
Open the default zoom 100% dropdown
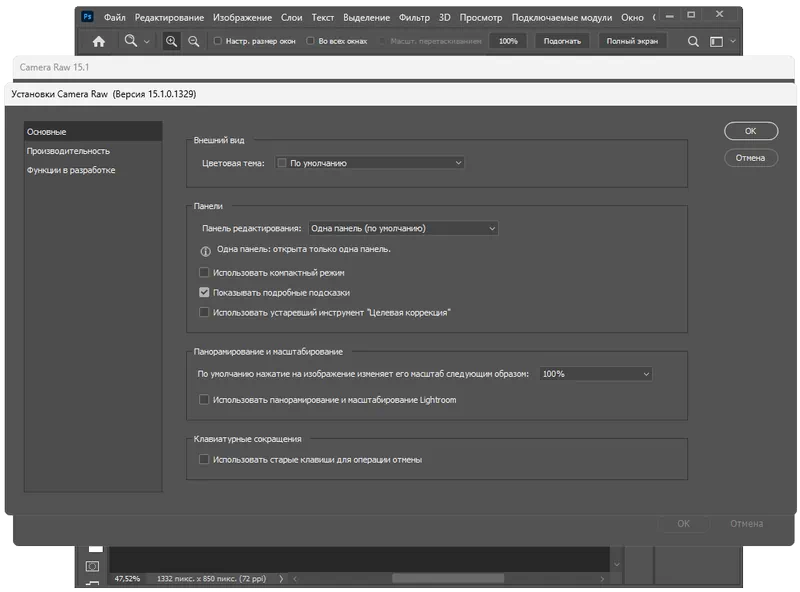pos(595,374)
